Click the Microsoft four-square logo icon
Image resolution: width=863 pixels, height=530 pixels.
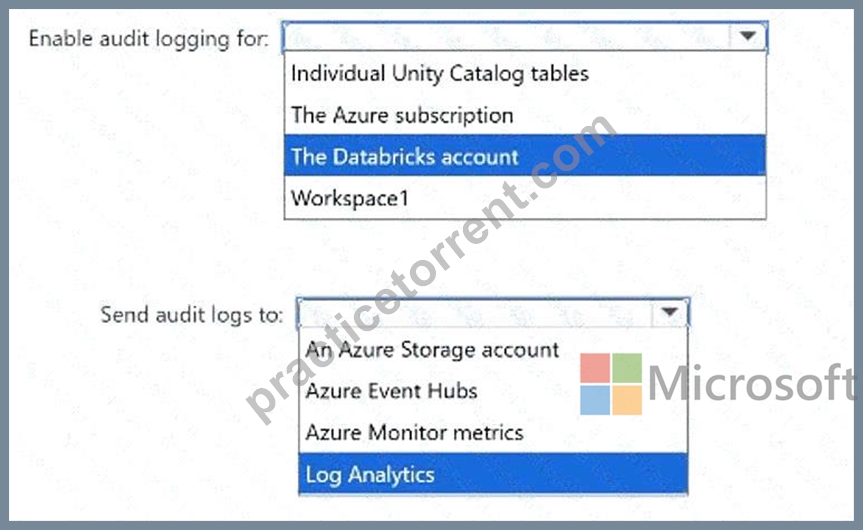pos(611,384)
